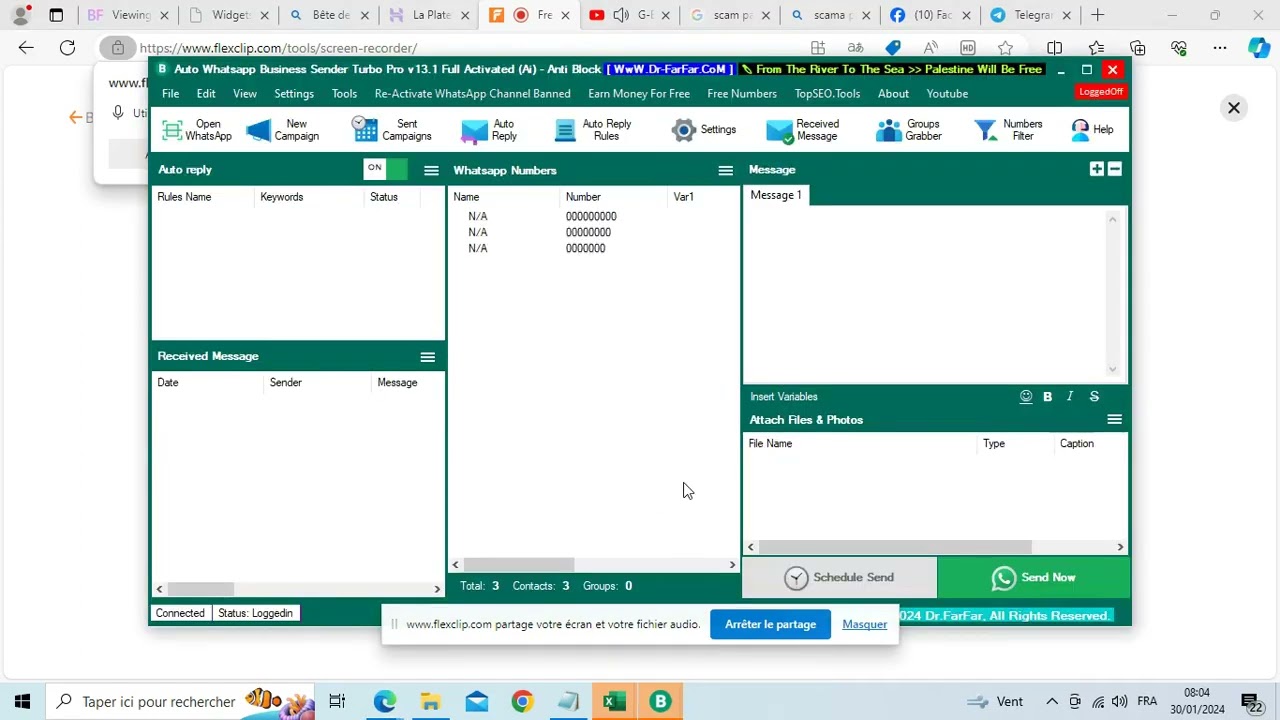This screenshot has height=720, width=1280.
Task: Click in the Message 1 text area
Action: (927, 295)
